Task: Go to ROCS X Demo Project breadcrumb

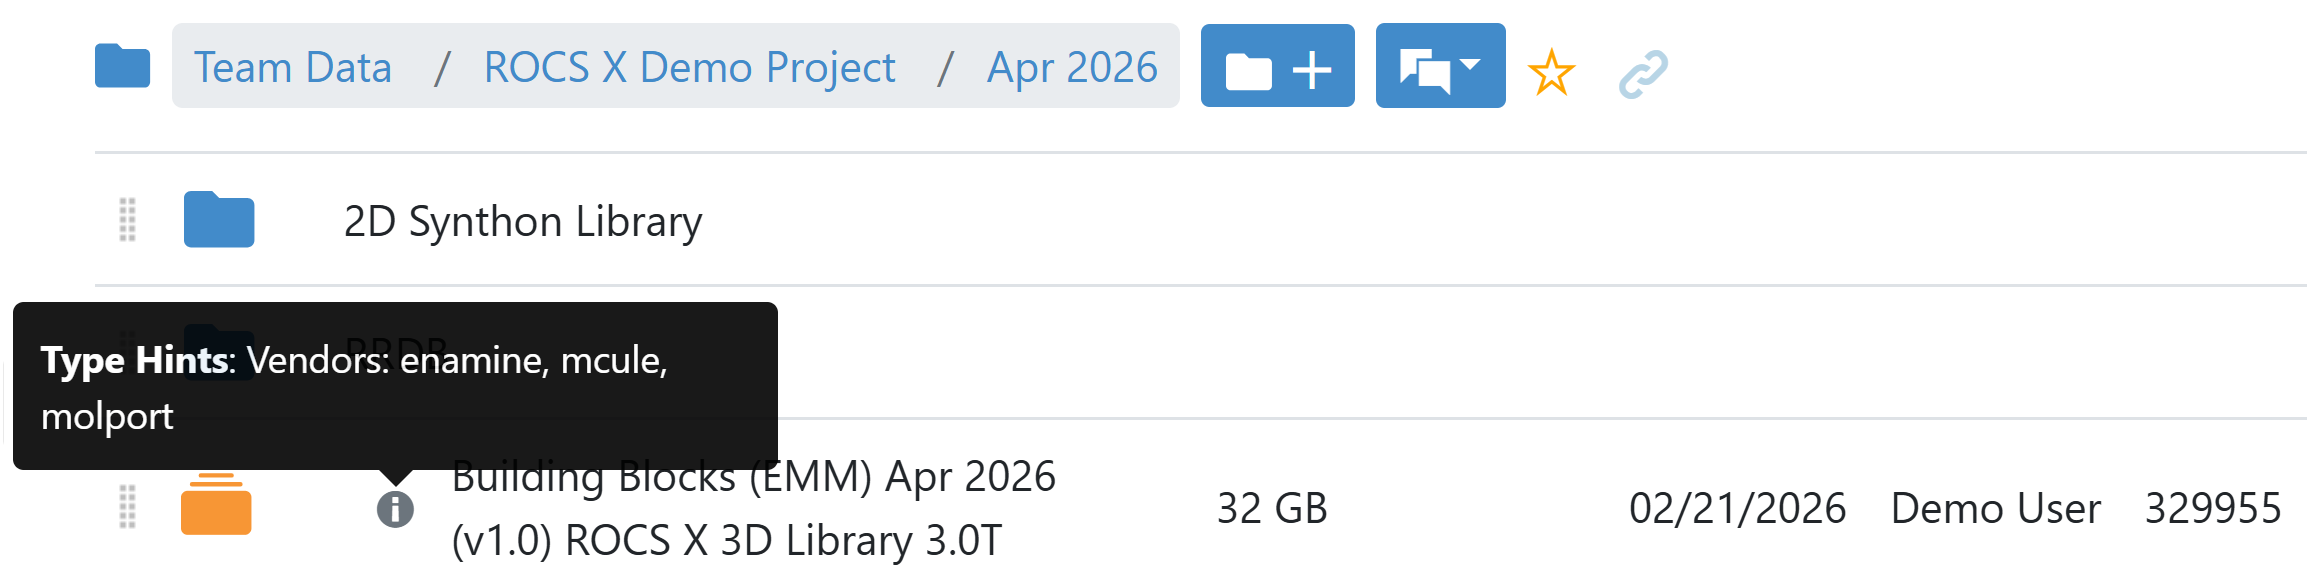Action: pos(689,68)
